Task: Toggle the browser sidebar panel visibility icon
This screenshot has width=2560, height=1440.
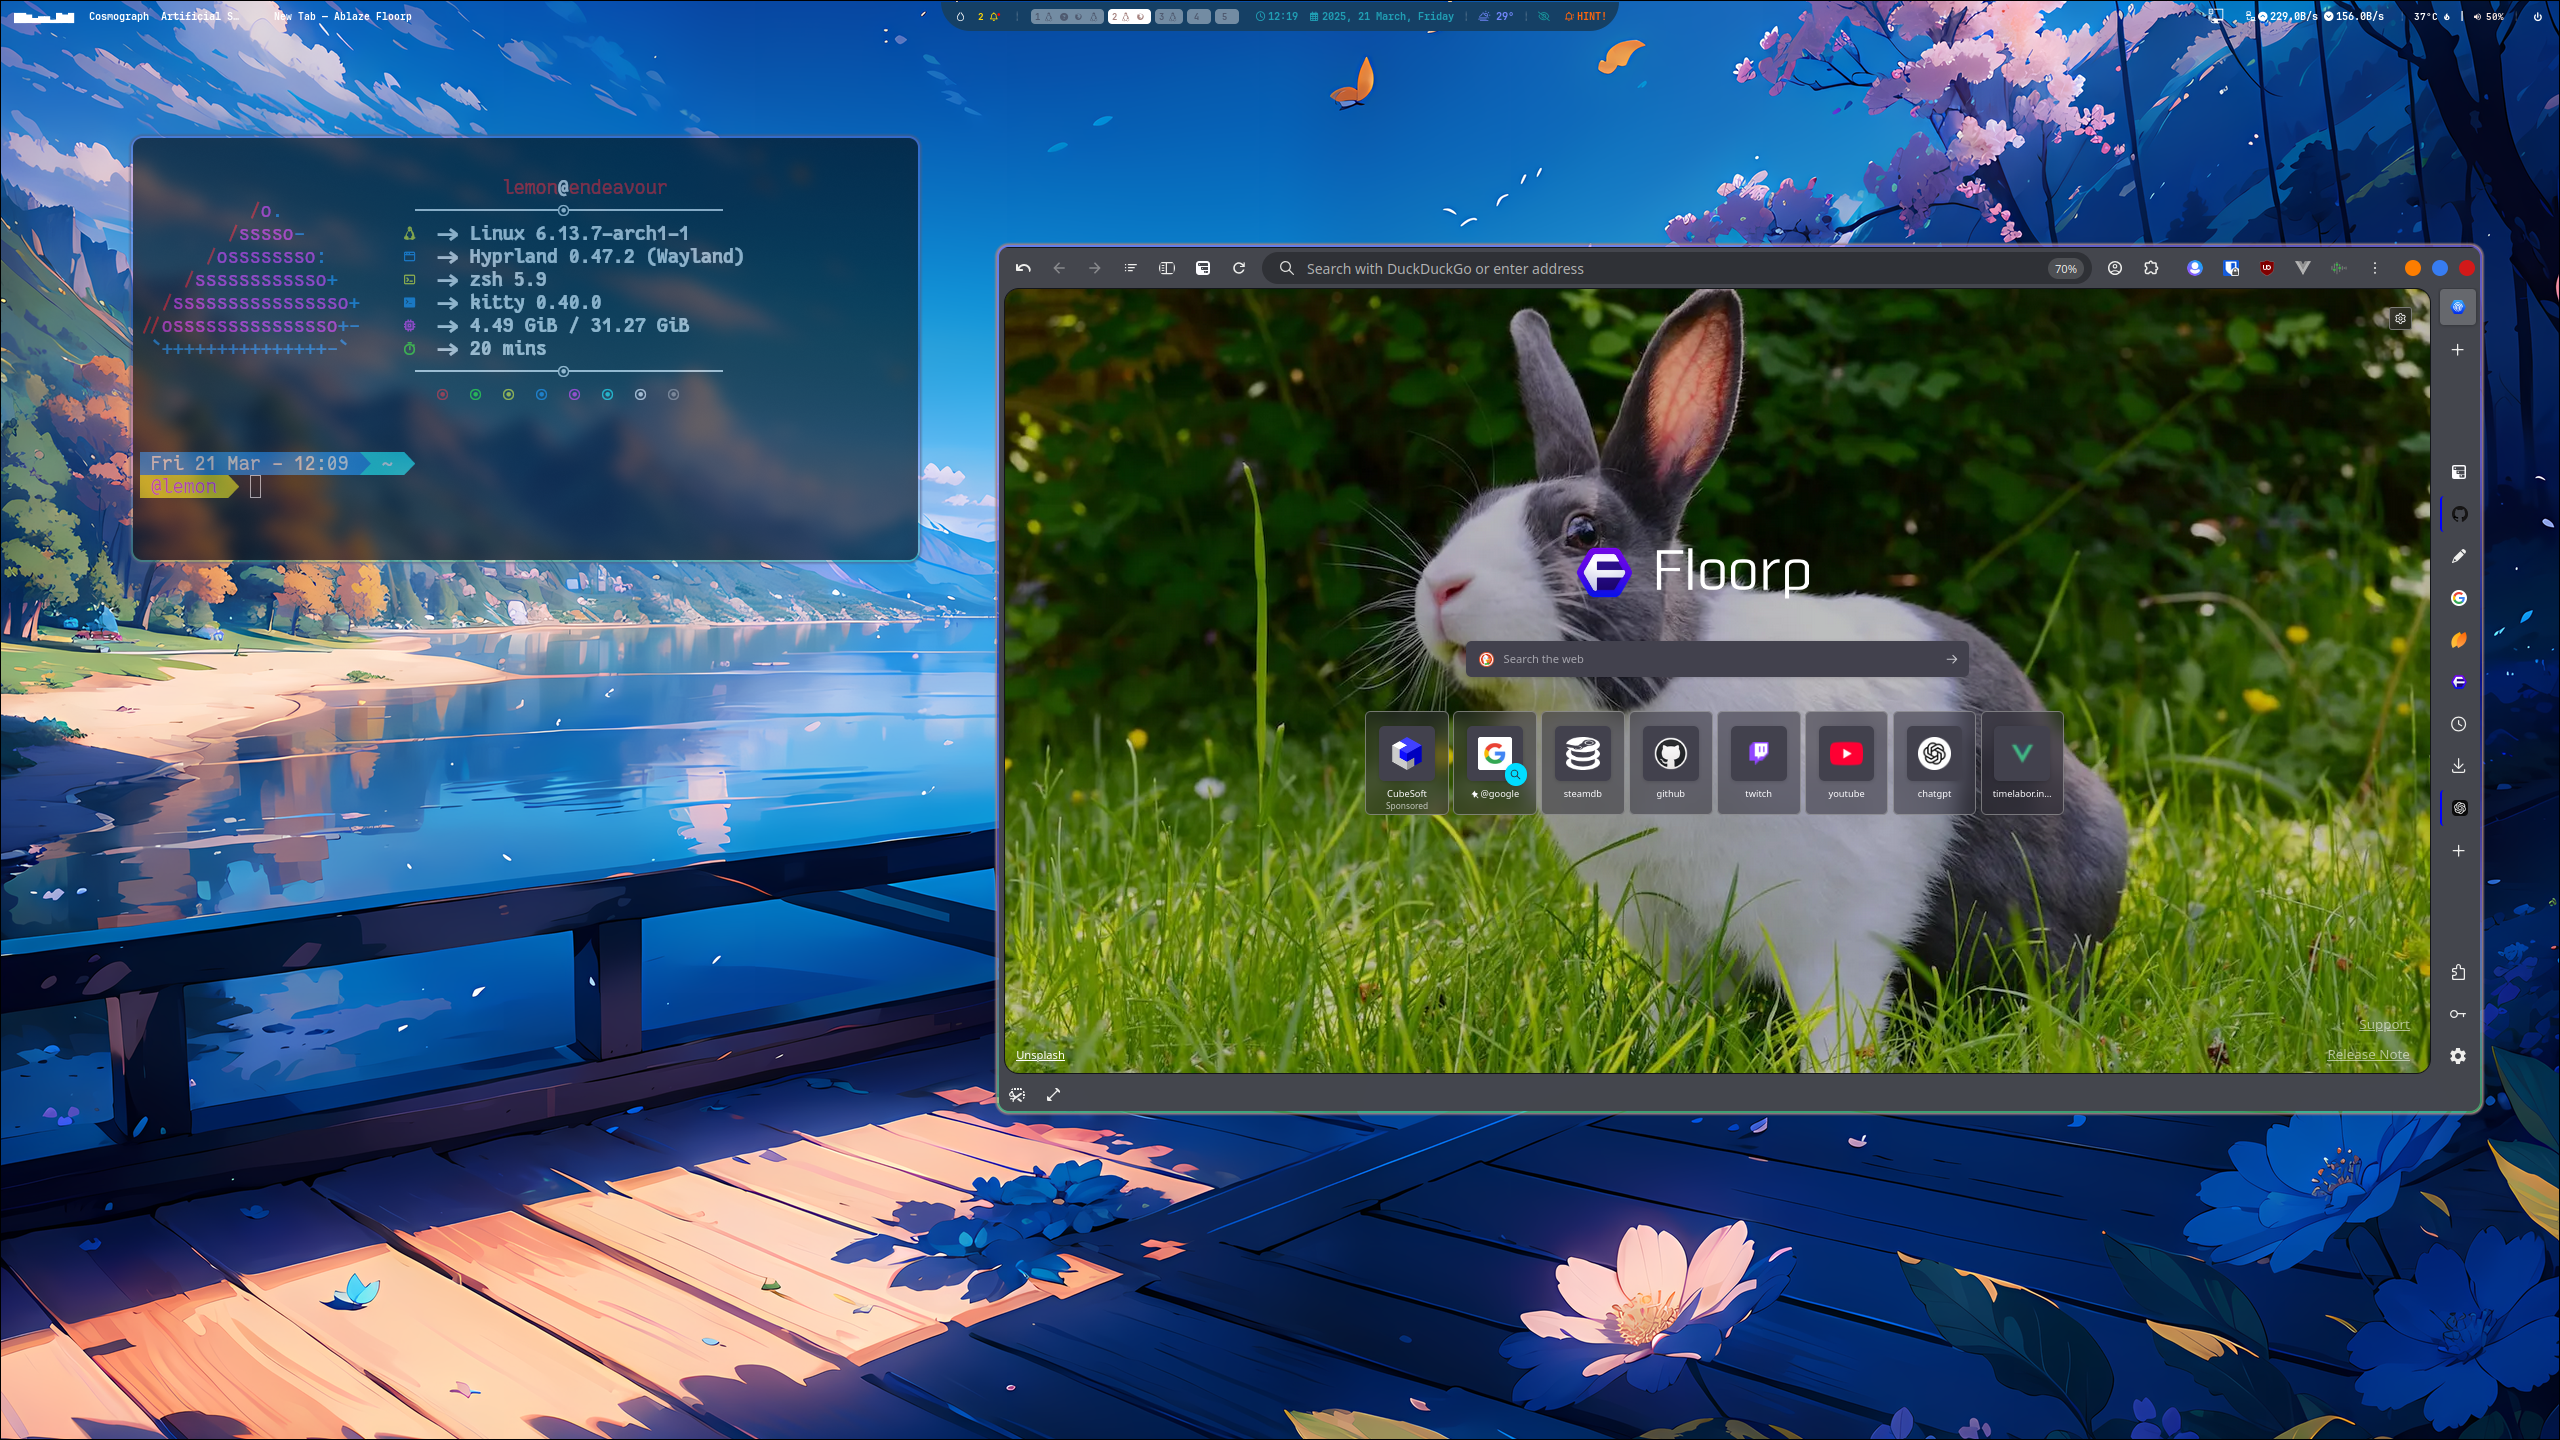Action: click(x=1166, y=268)
